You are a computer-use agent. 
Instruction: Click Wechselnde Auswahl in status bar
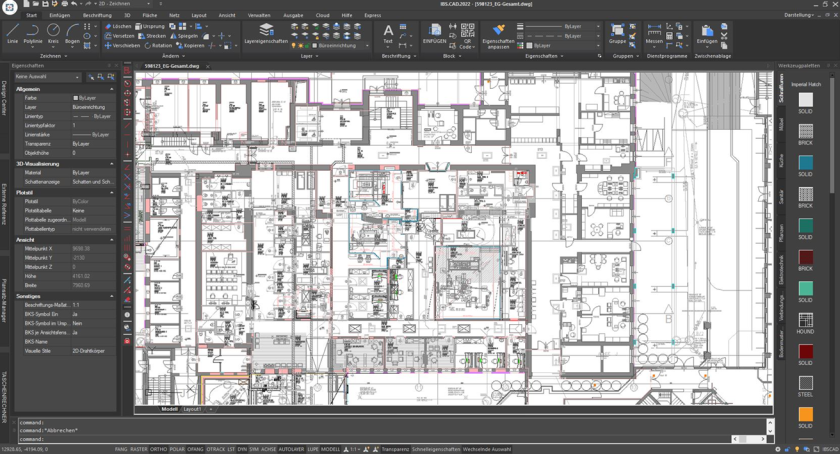486,449
